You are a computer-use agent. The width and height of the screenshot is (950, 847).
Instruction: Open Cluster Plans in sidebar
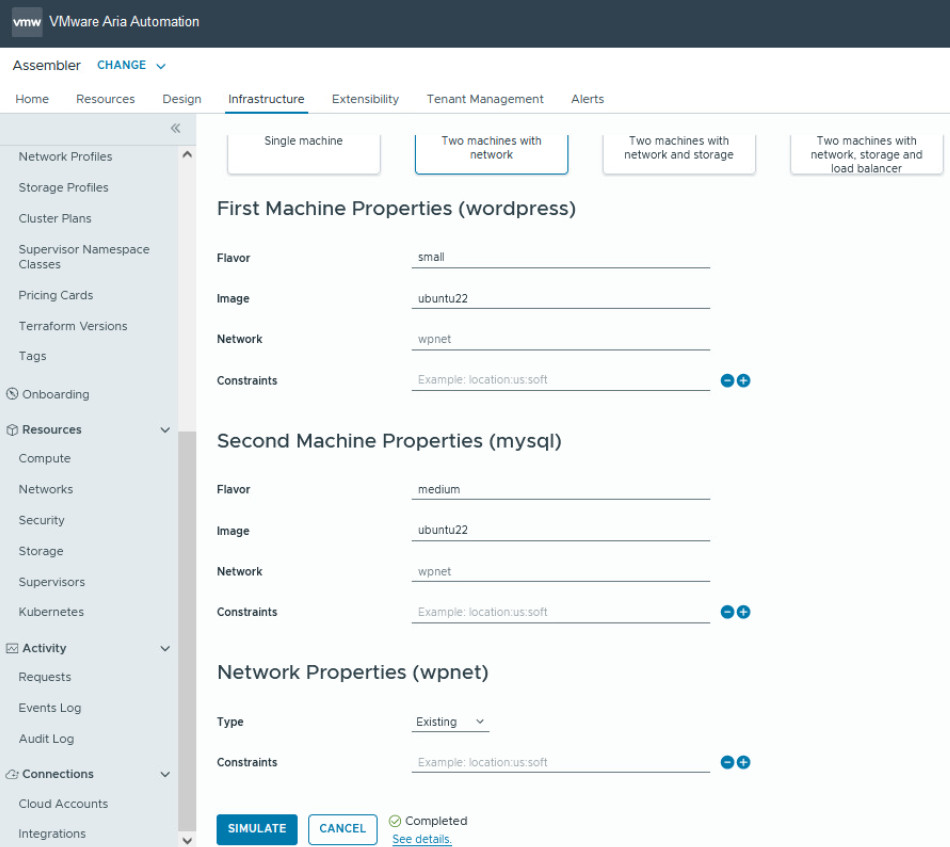55,219
